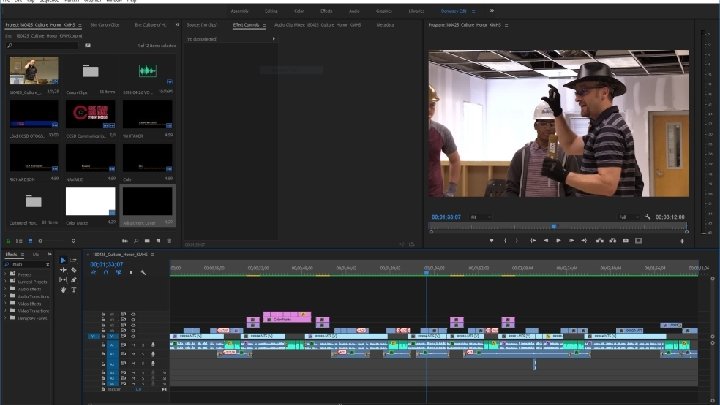Viewport: 720px width, 405px height.
Task: Click timeline playhead on time ruler
Action: pos(426,273)
